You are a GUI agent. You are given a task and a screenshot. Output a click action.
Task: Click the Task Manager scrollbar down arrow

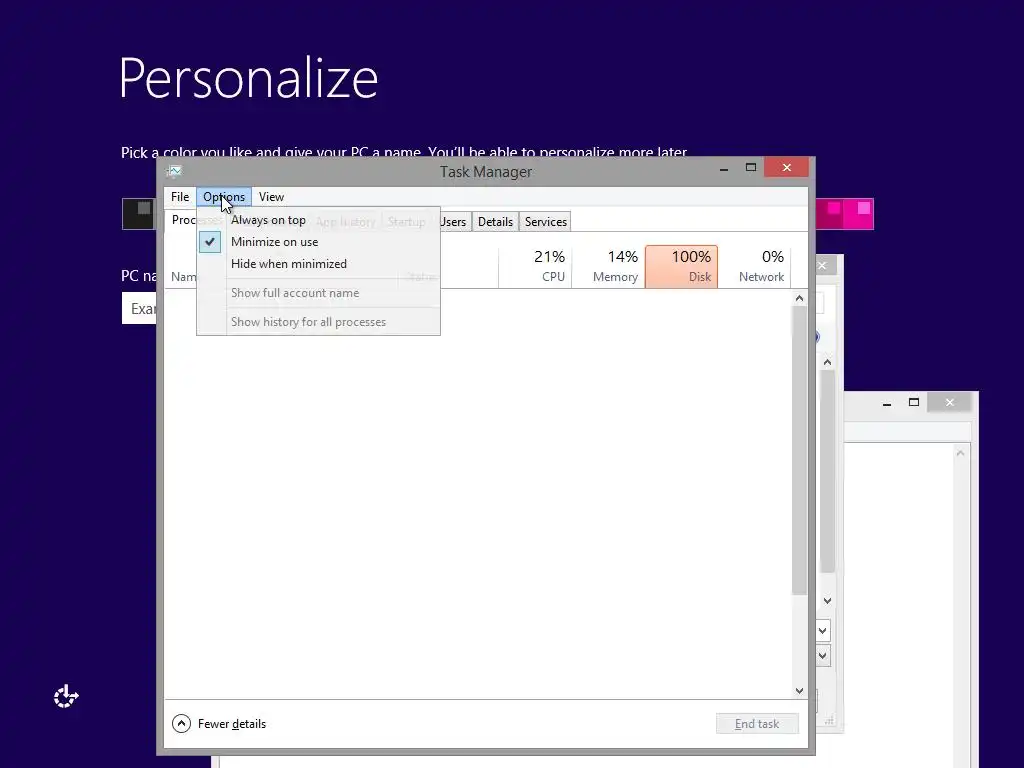pyautogui.click(x=799, y=690)
